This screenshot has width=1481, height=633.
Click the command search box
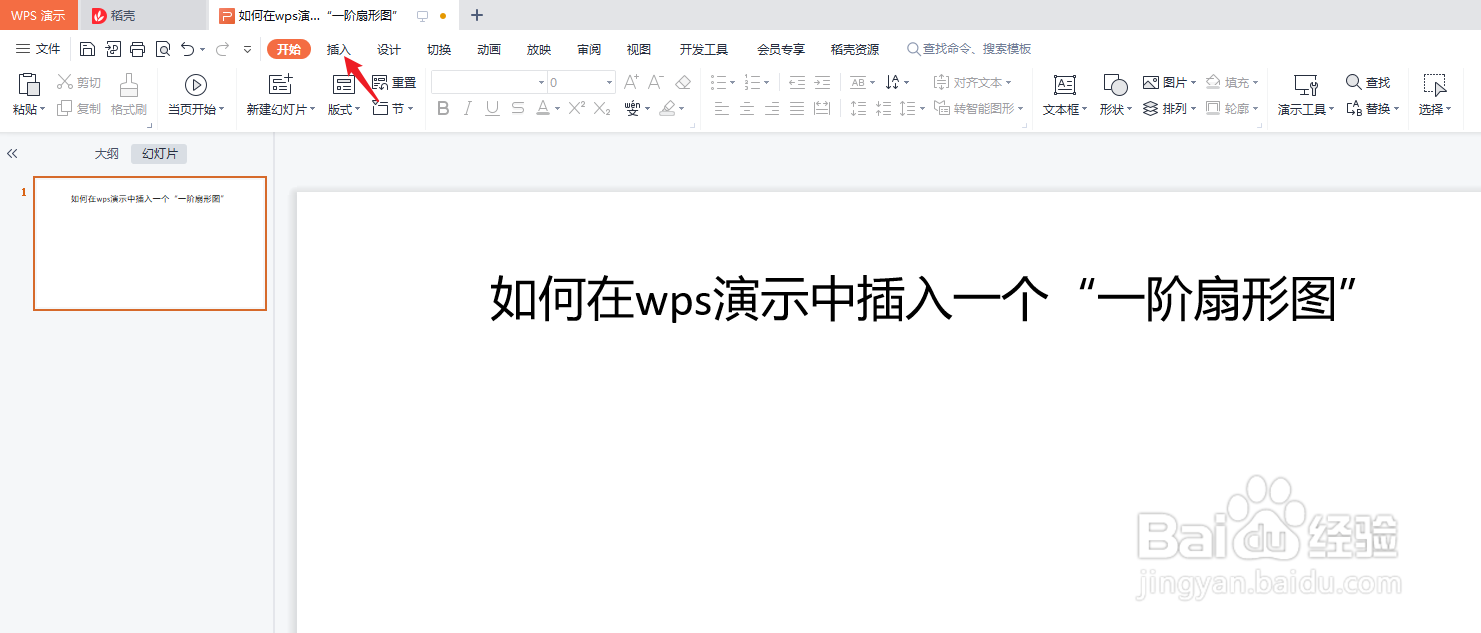(x=969, y=49)
